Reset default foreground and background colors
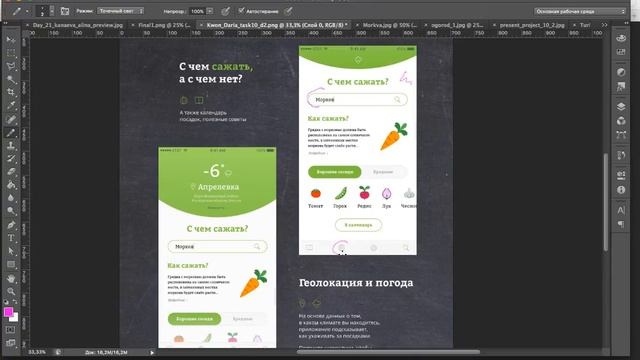The height and width of the screenshot is (360, 640). coord(6,302)
